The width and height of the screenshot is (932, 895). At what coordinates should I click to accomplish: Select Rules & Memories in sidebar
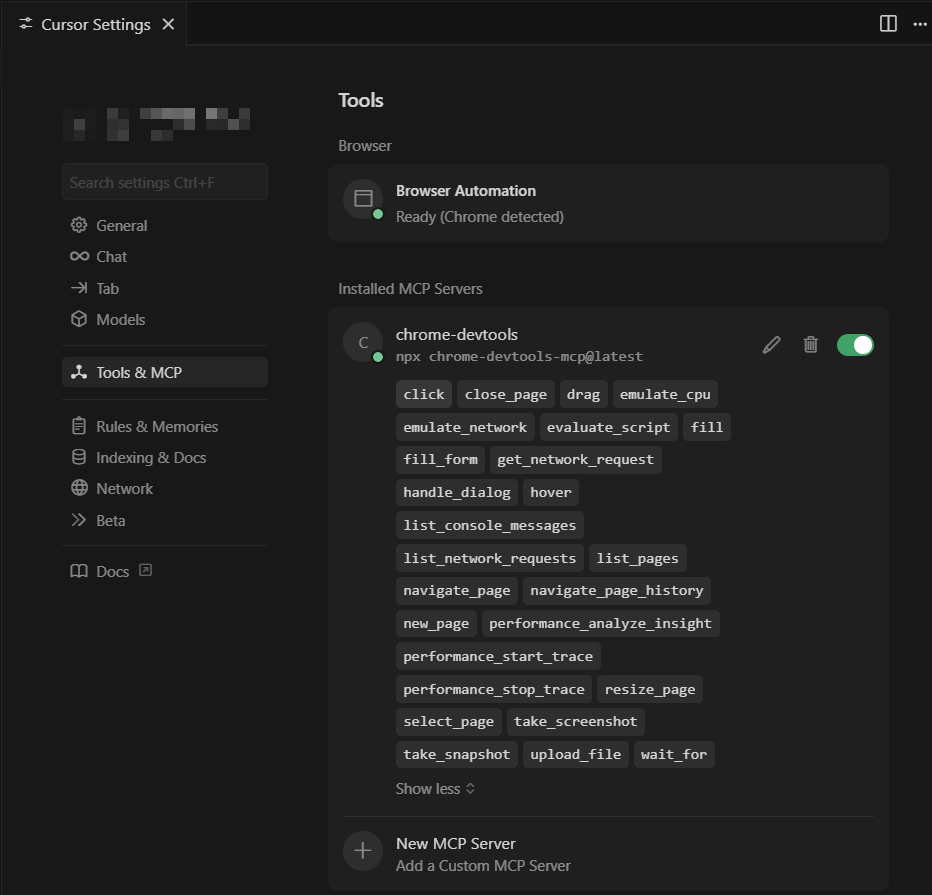[156, 427]
